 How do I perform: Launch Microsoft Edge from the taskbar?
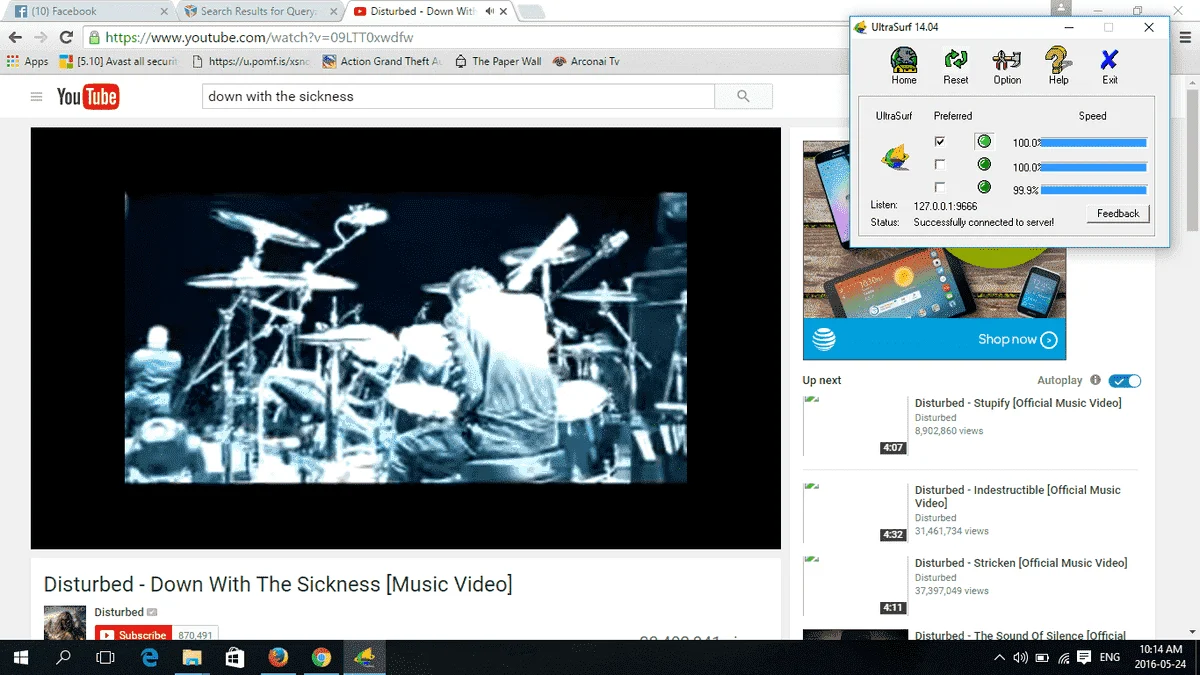(x=150, y=657)
